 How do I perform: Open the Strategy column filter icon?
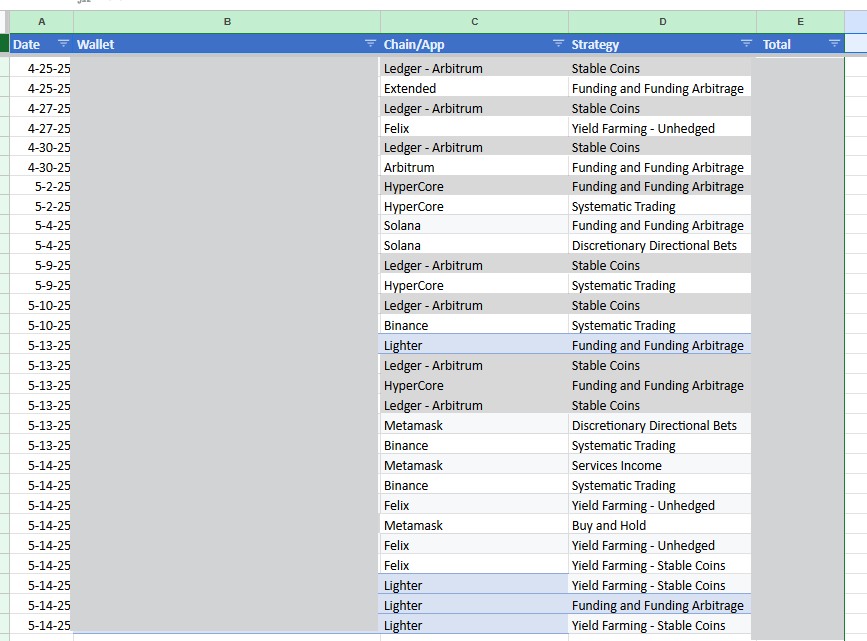tap(746, 43)
